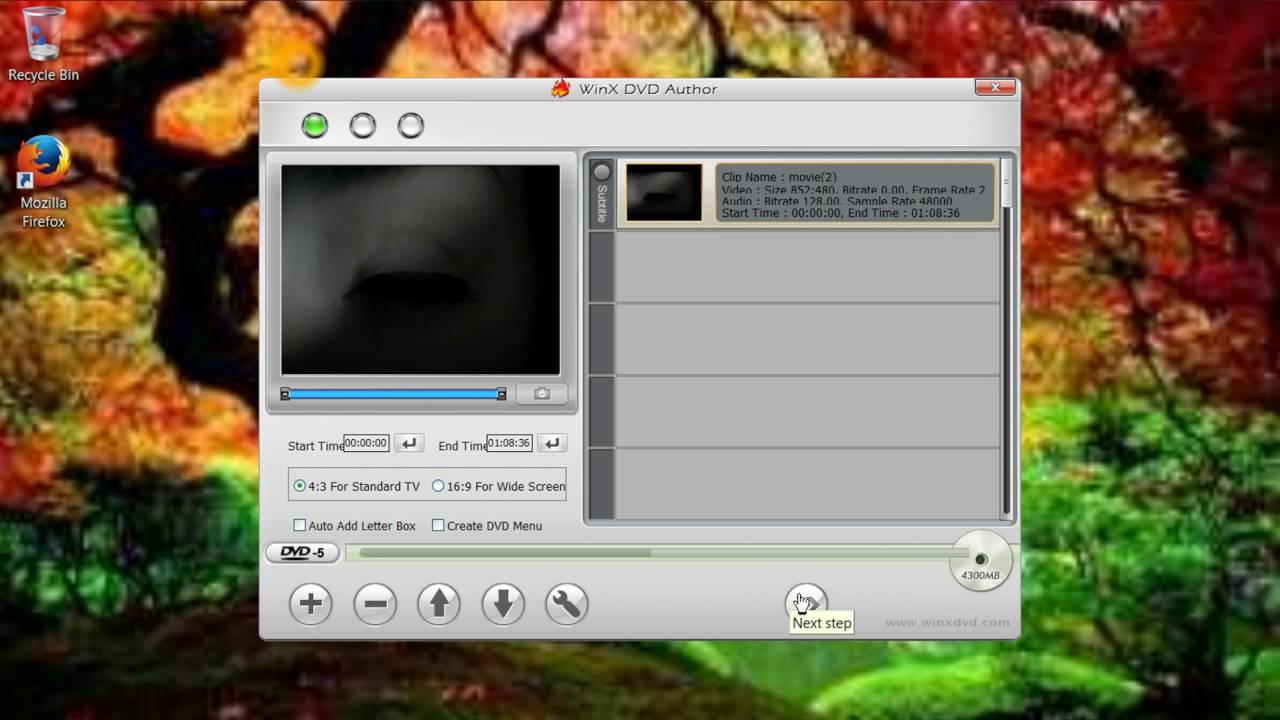Screen dimensions: 1280x720
Task: Click the trim slider left handle
Action: coord(285,394)
